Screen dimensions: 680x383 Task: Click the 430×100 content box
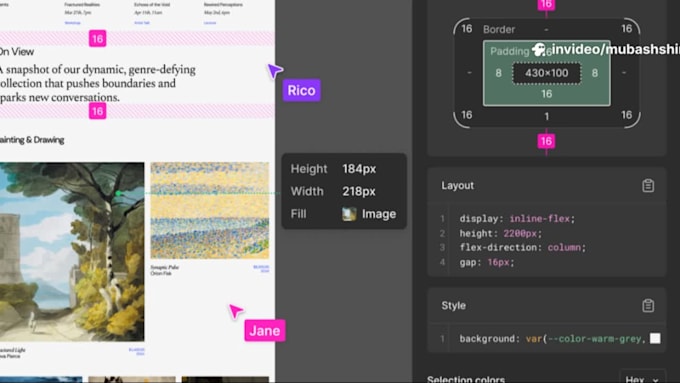546,73
